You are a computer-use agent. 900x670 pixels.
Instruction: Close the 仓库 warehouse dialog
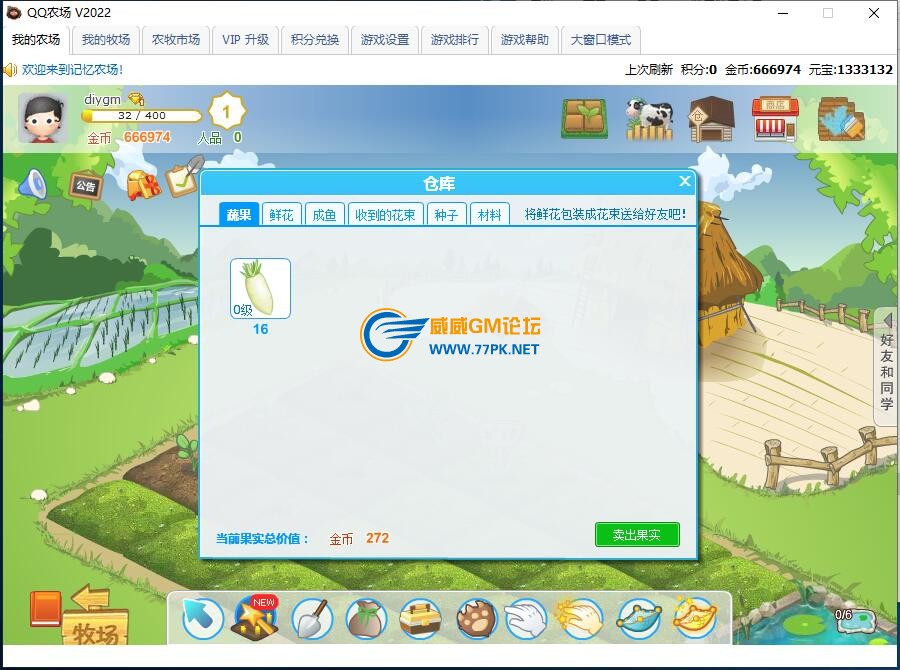click(685, 181)
